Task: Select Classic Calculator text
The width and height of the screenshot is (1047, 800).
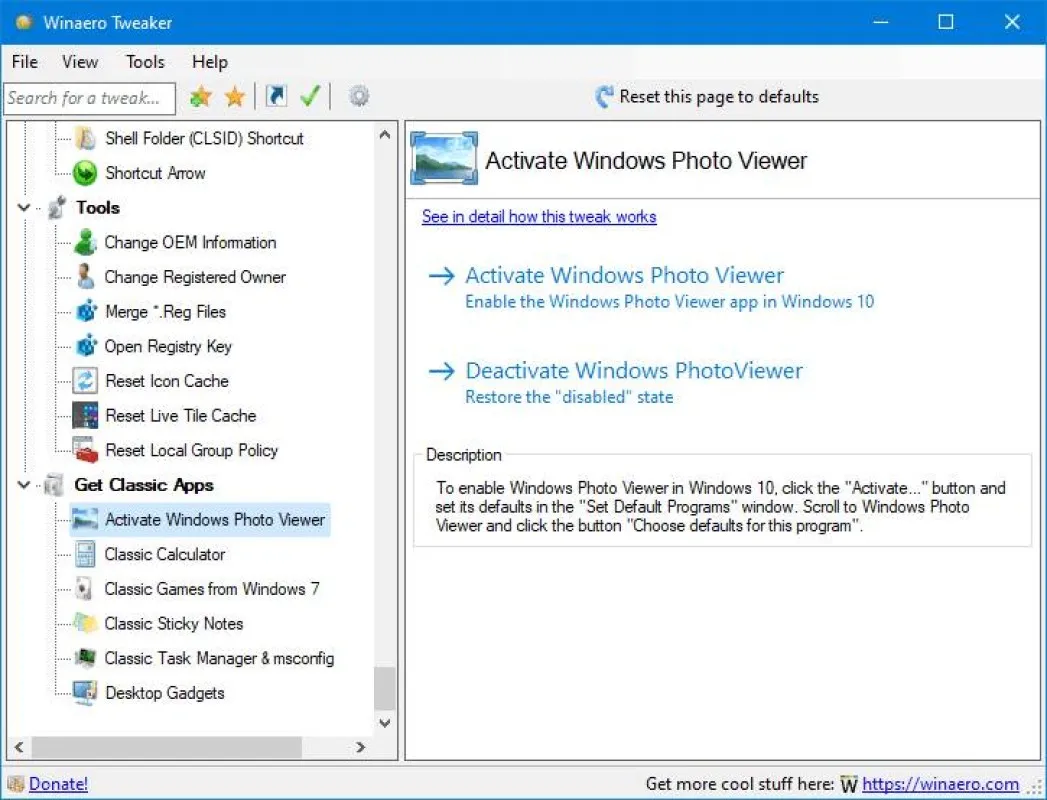Action: (x=165, y=554)
